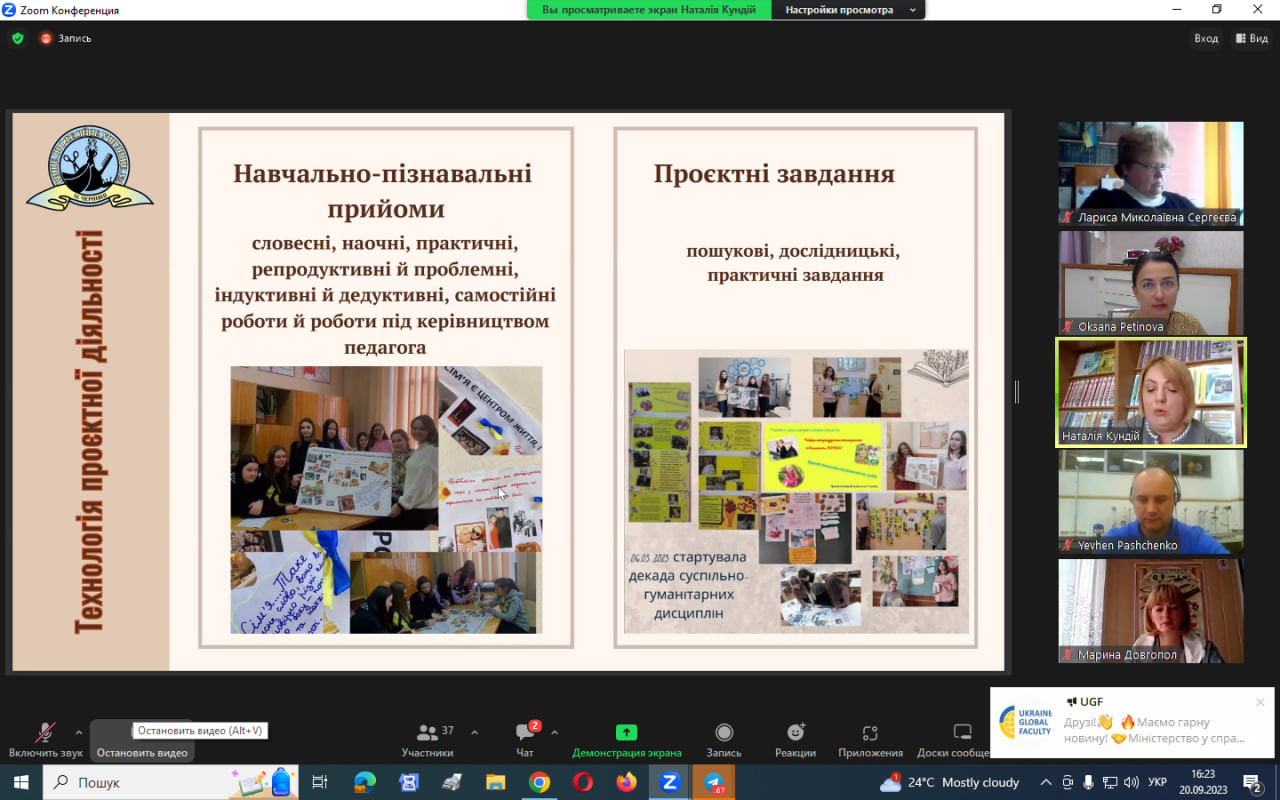This screenshot has width=1280, height=800.
Task: Click the Запись record button in toolbar
Action: (x=724, y=738)
